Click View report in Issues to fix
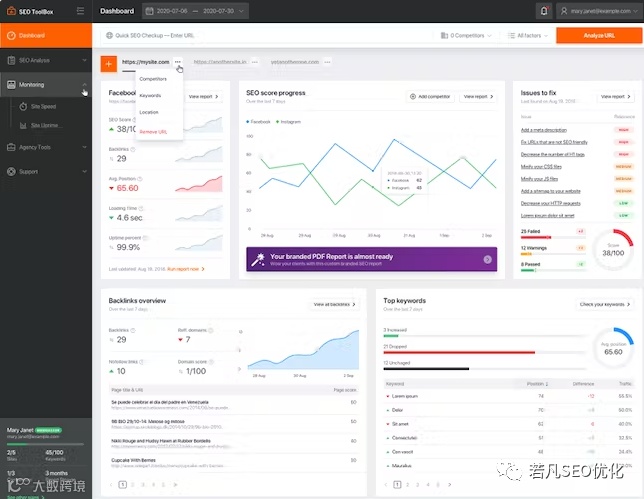The image size is (644, 499). click(615, 97)
